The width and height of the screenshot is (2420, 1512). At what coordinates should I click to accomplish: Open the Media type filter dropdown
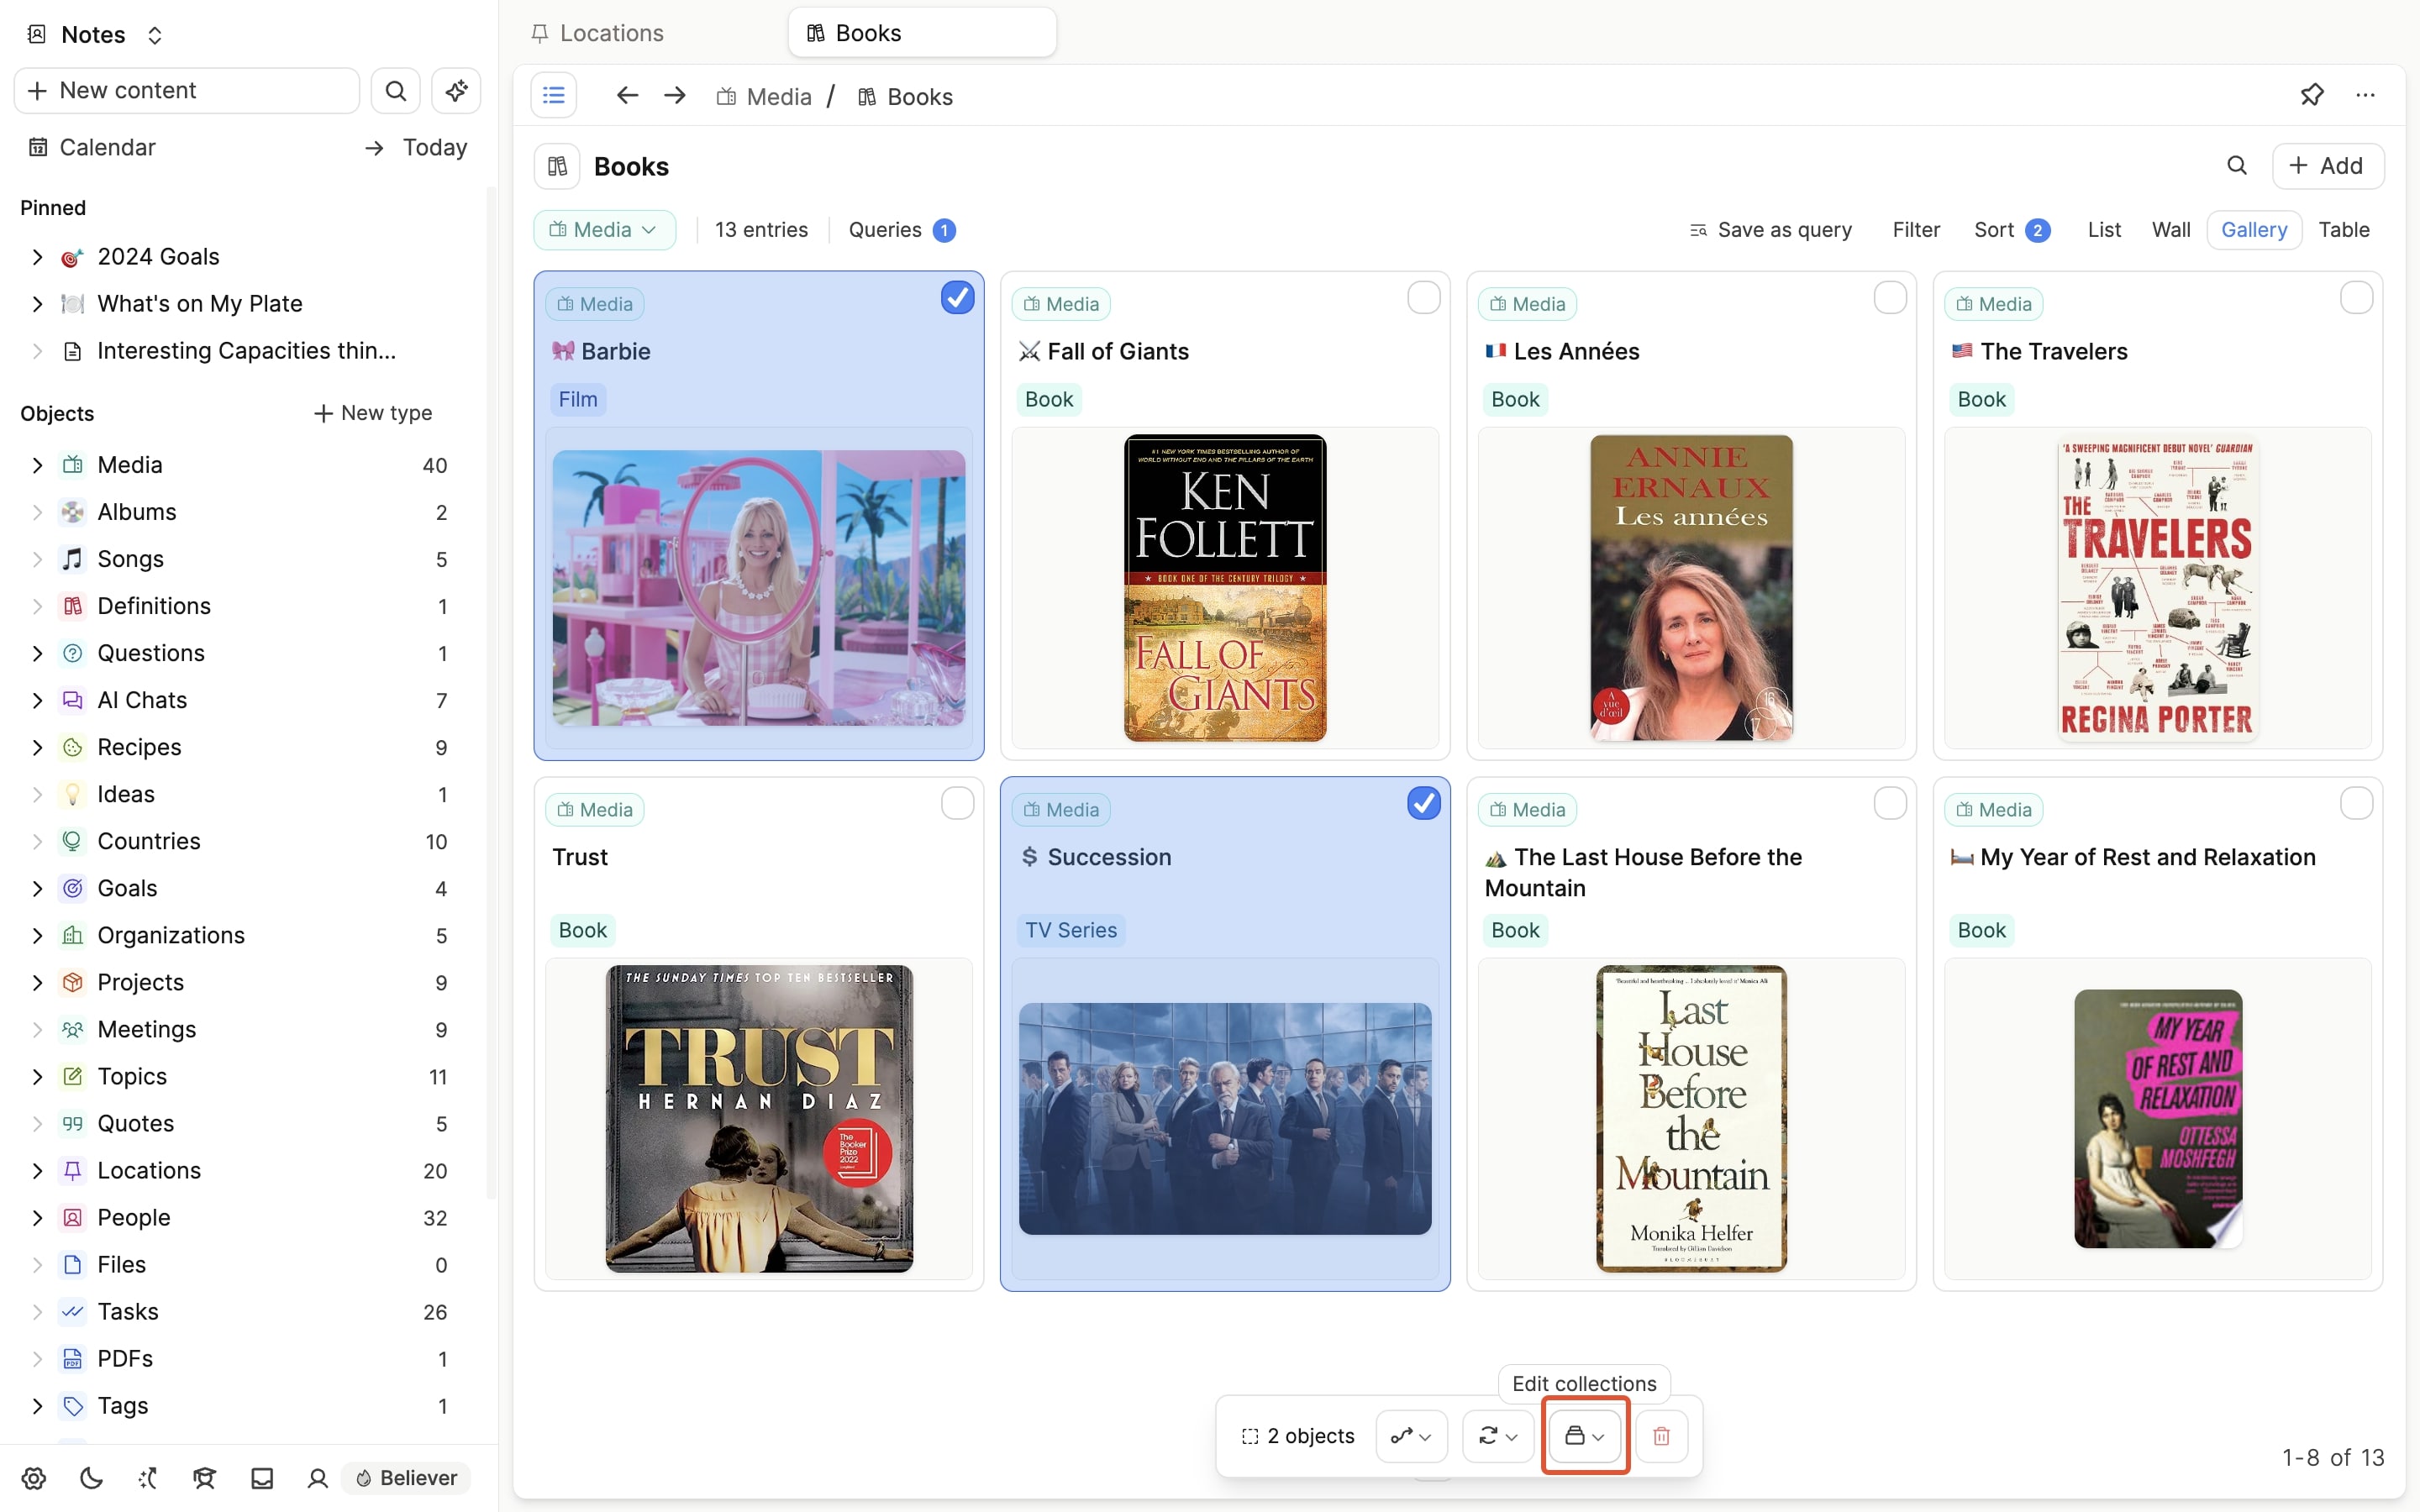(x=604, y=230)
